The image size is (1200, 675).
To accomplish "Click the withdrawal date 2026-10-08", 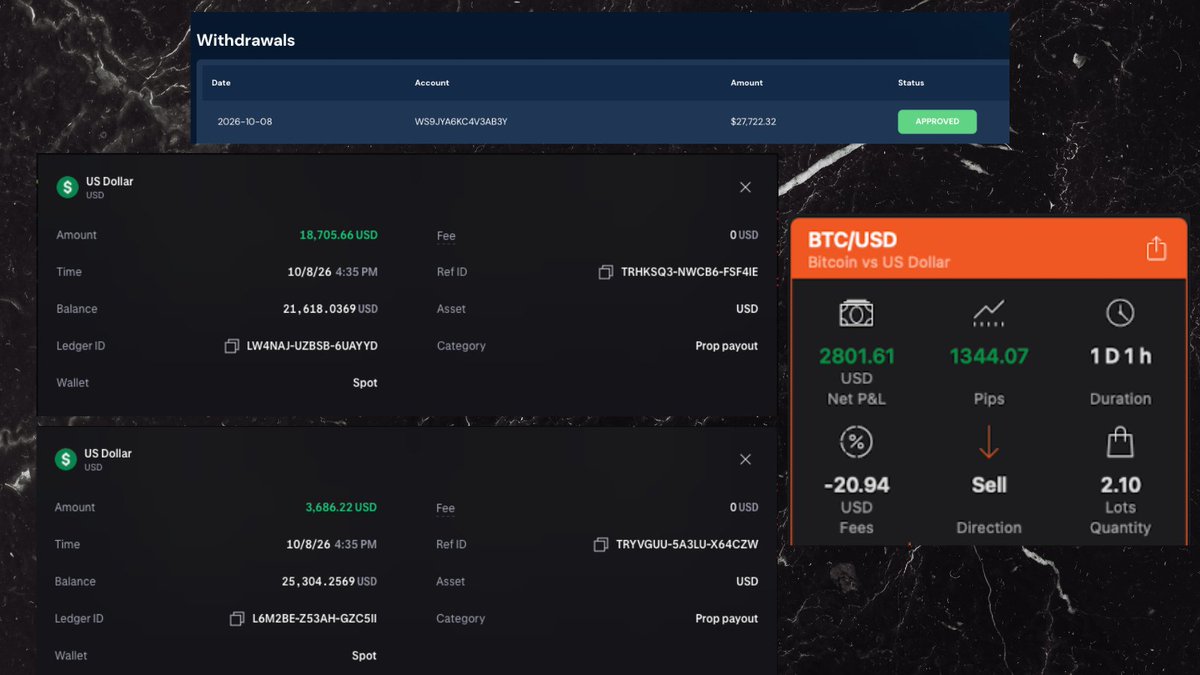I will click(x=245, y=122).
